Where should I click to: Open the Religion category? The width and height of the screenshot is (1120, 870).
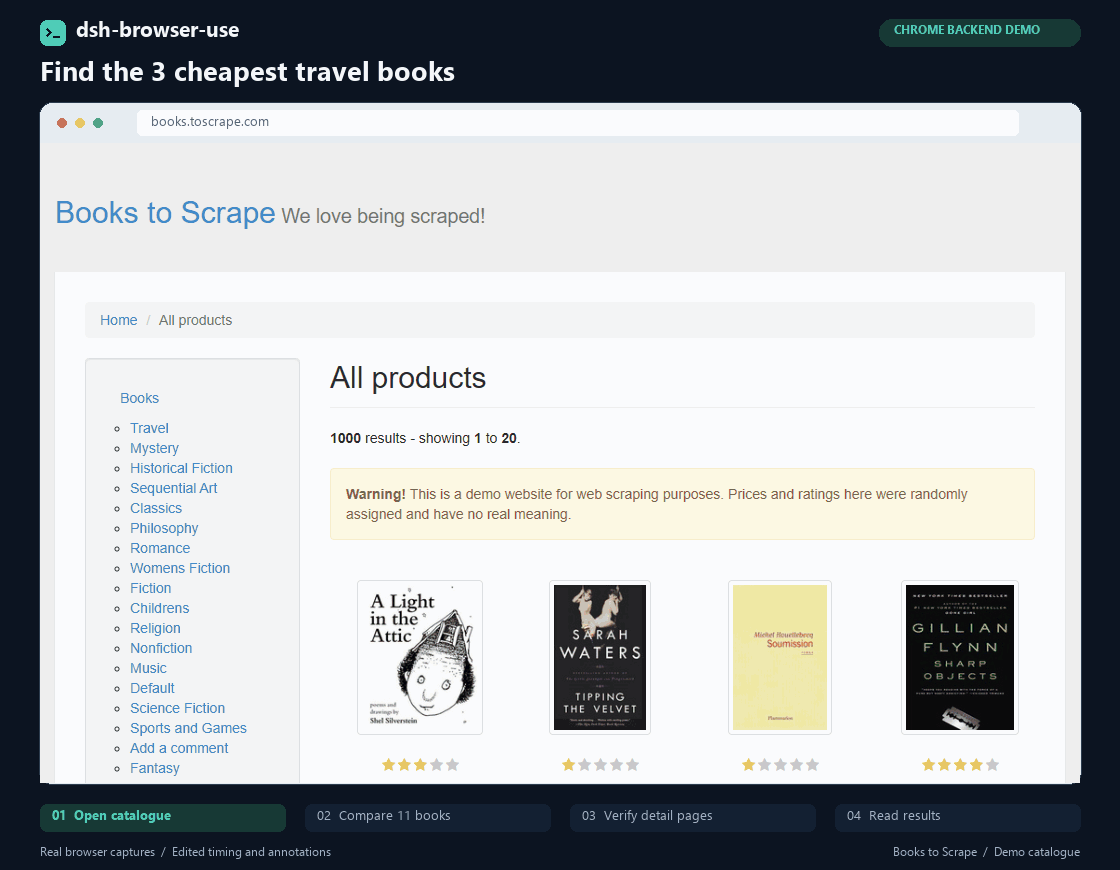[x=155, y=628]
